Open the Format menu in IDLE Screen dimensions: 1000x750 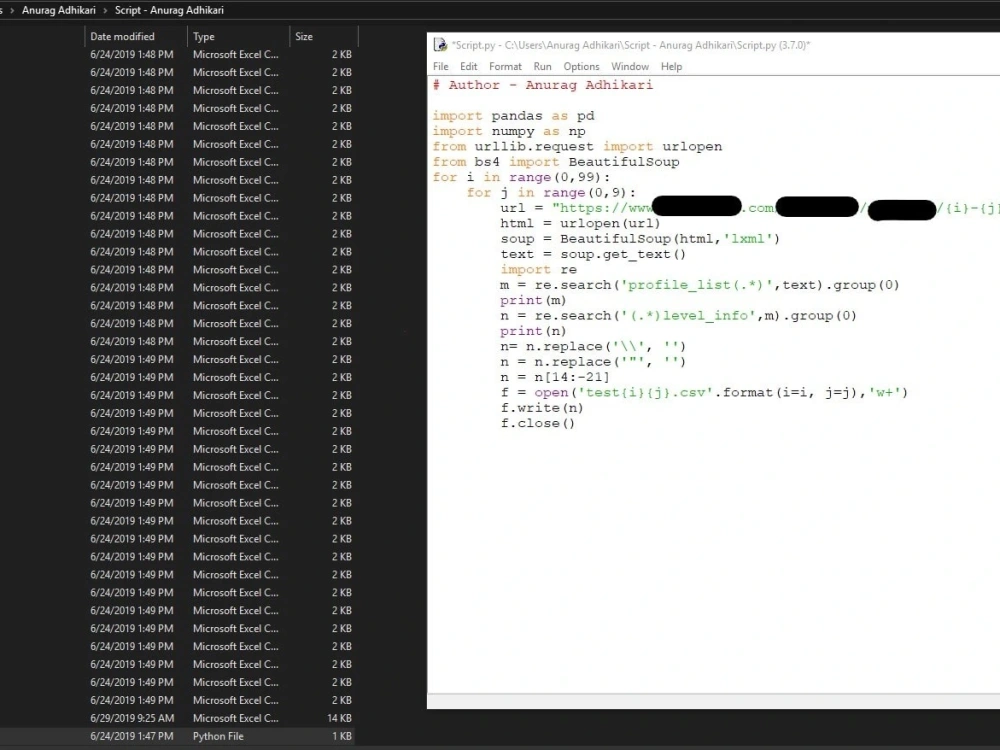click(505, 66)
